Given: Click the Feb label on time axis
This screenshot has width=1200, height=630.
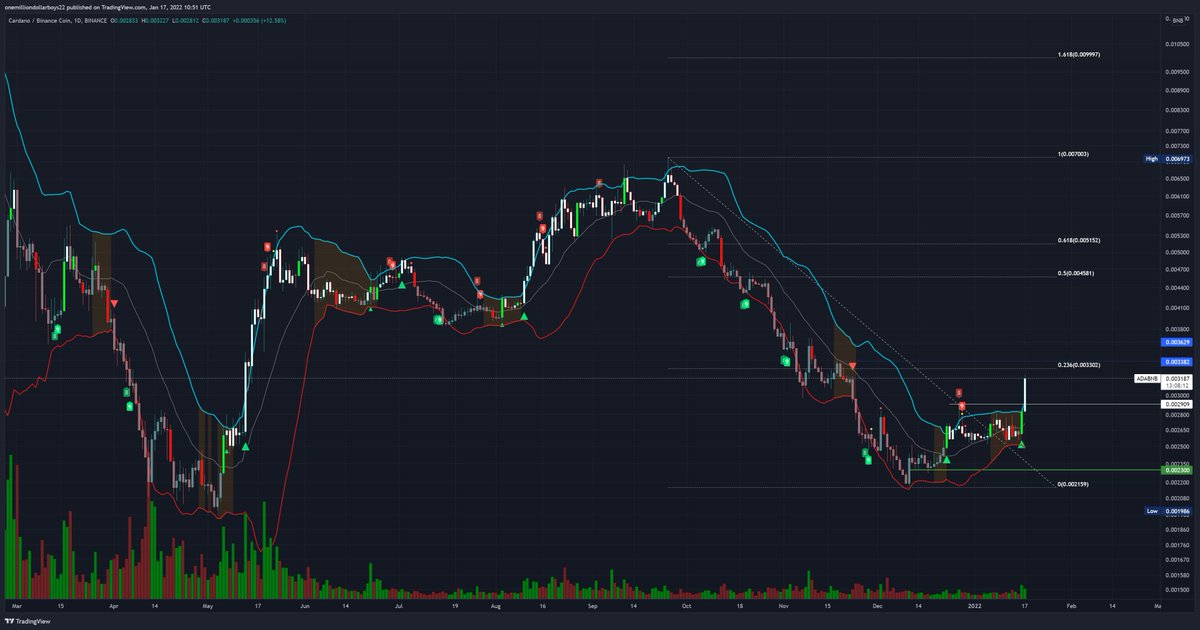Looking at the screenshot, I should (1070, 606).
